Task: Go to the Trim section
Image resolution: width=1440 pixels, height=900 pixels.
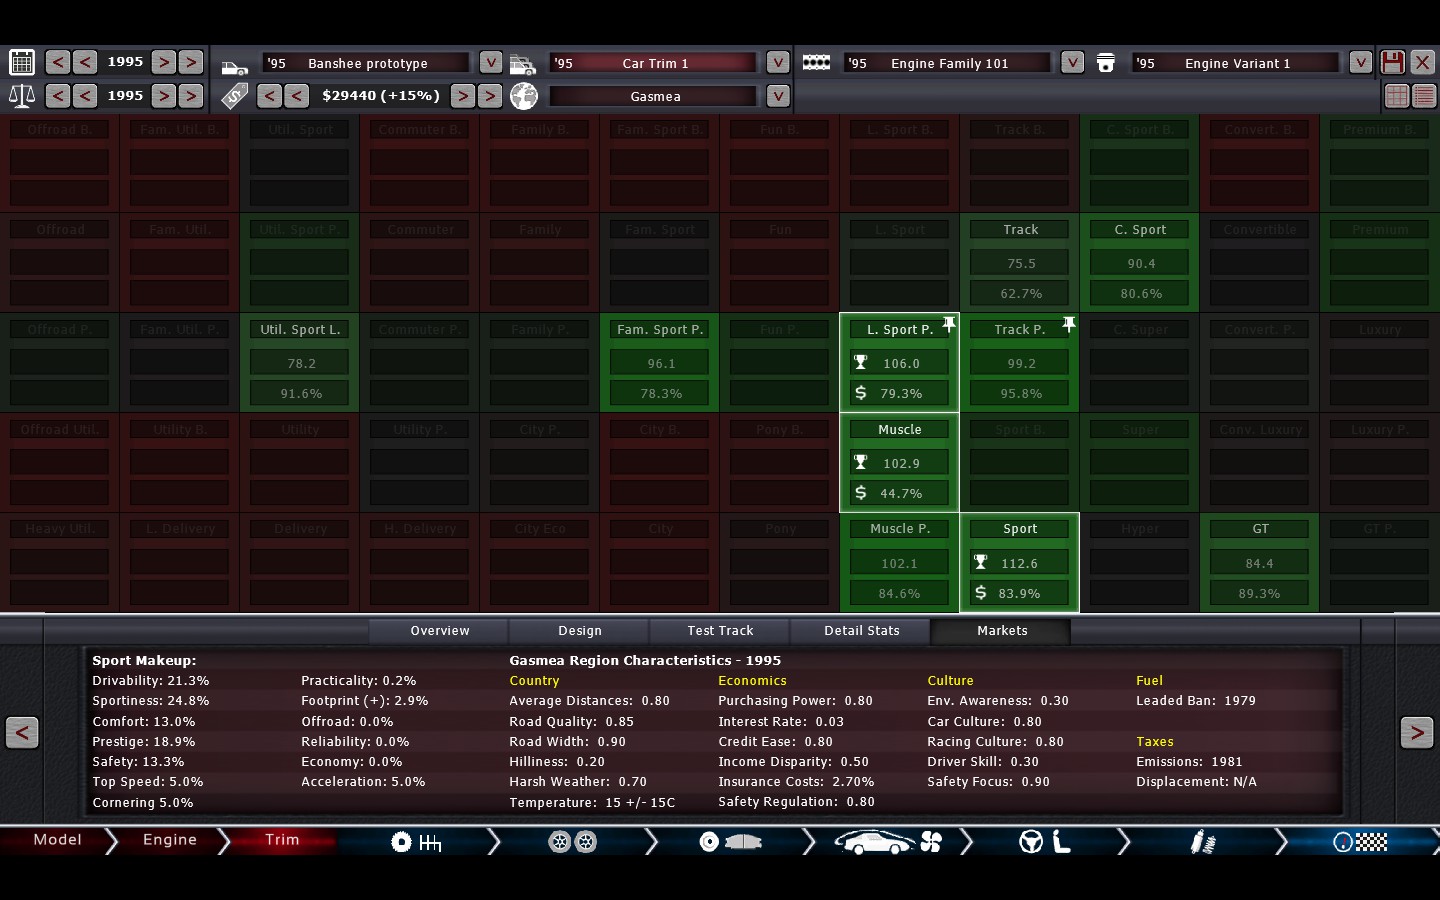Action: (282, 840)
